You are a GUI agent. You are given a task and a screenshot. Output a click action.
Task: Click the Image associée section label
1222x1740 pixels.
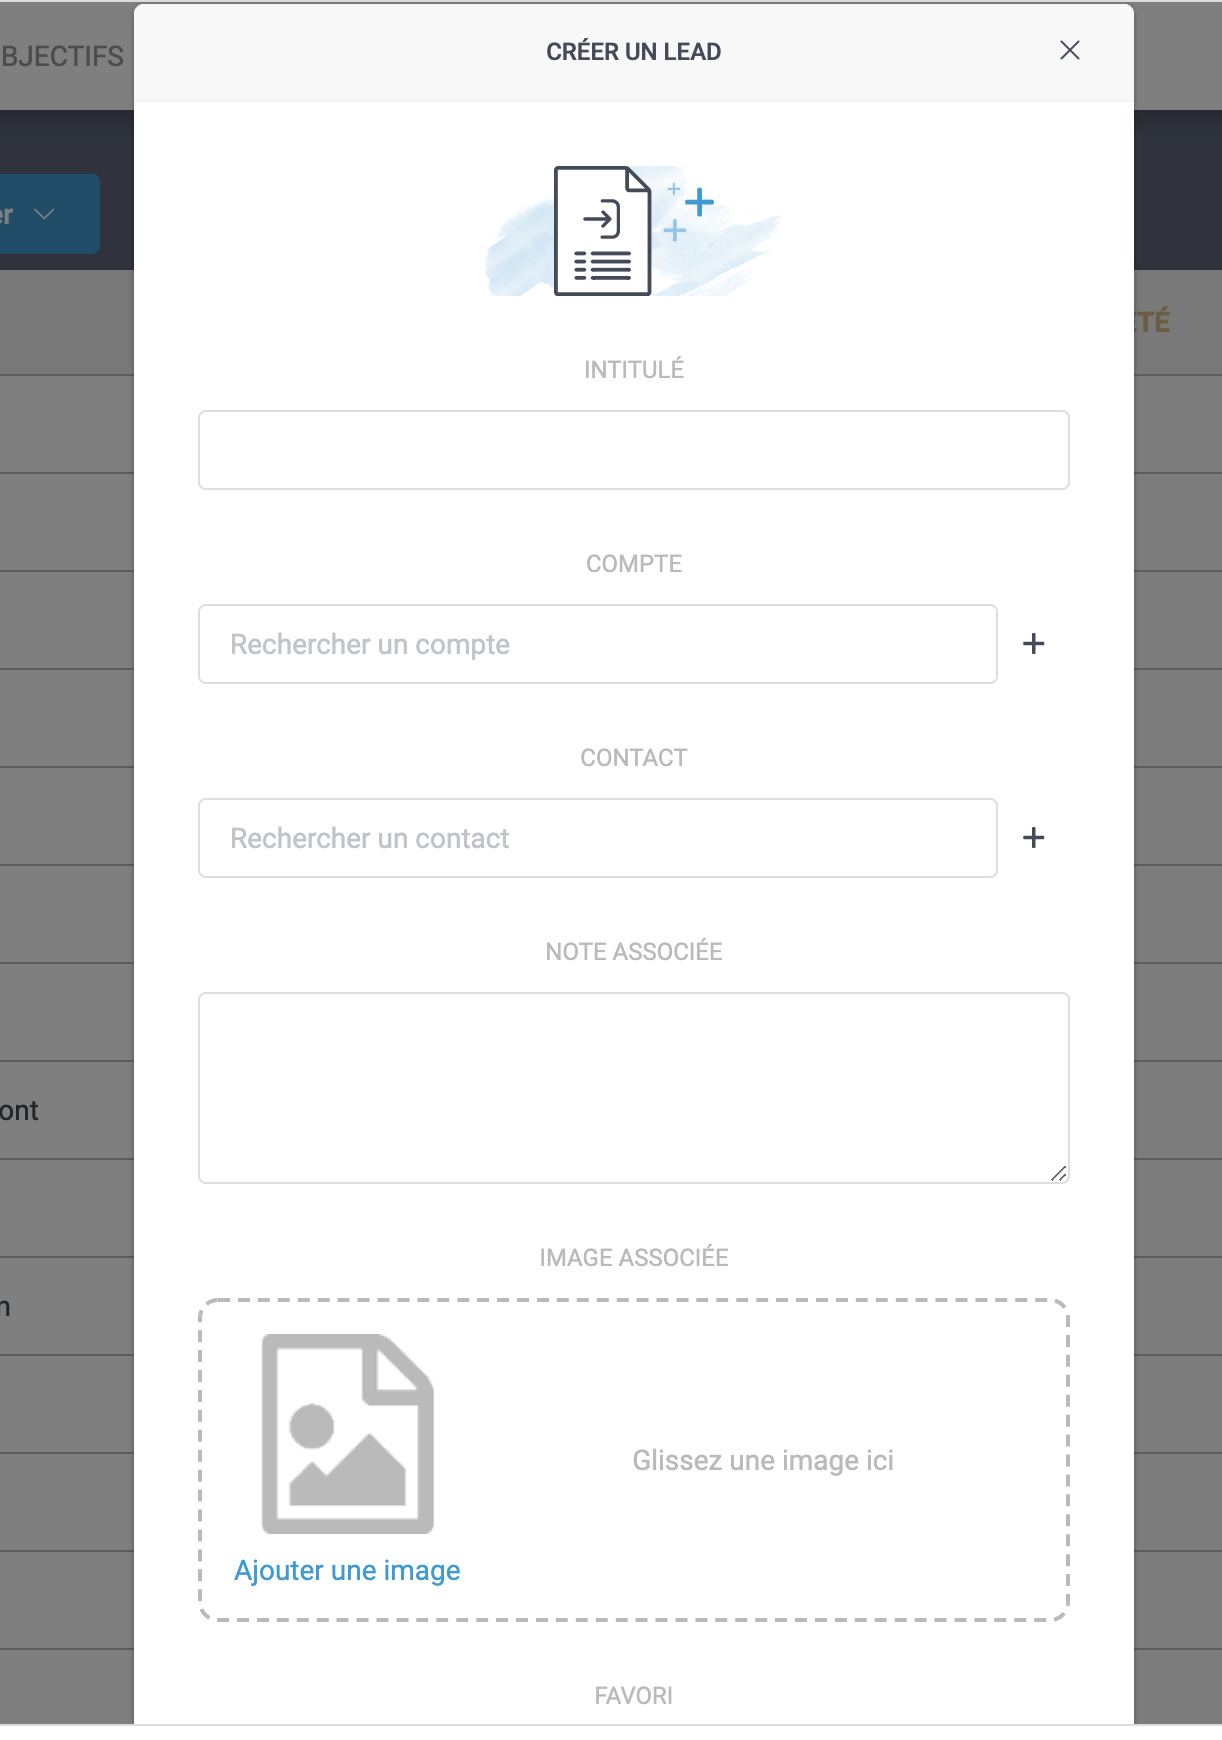coord(633,1258)
